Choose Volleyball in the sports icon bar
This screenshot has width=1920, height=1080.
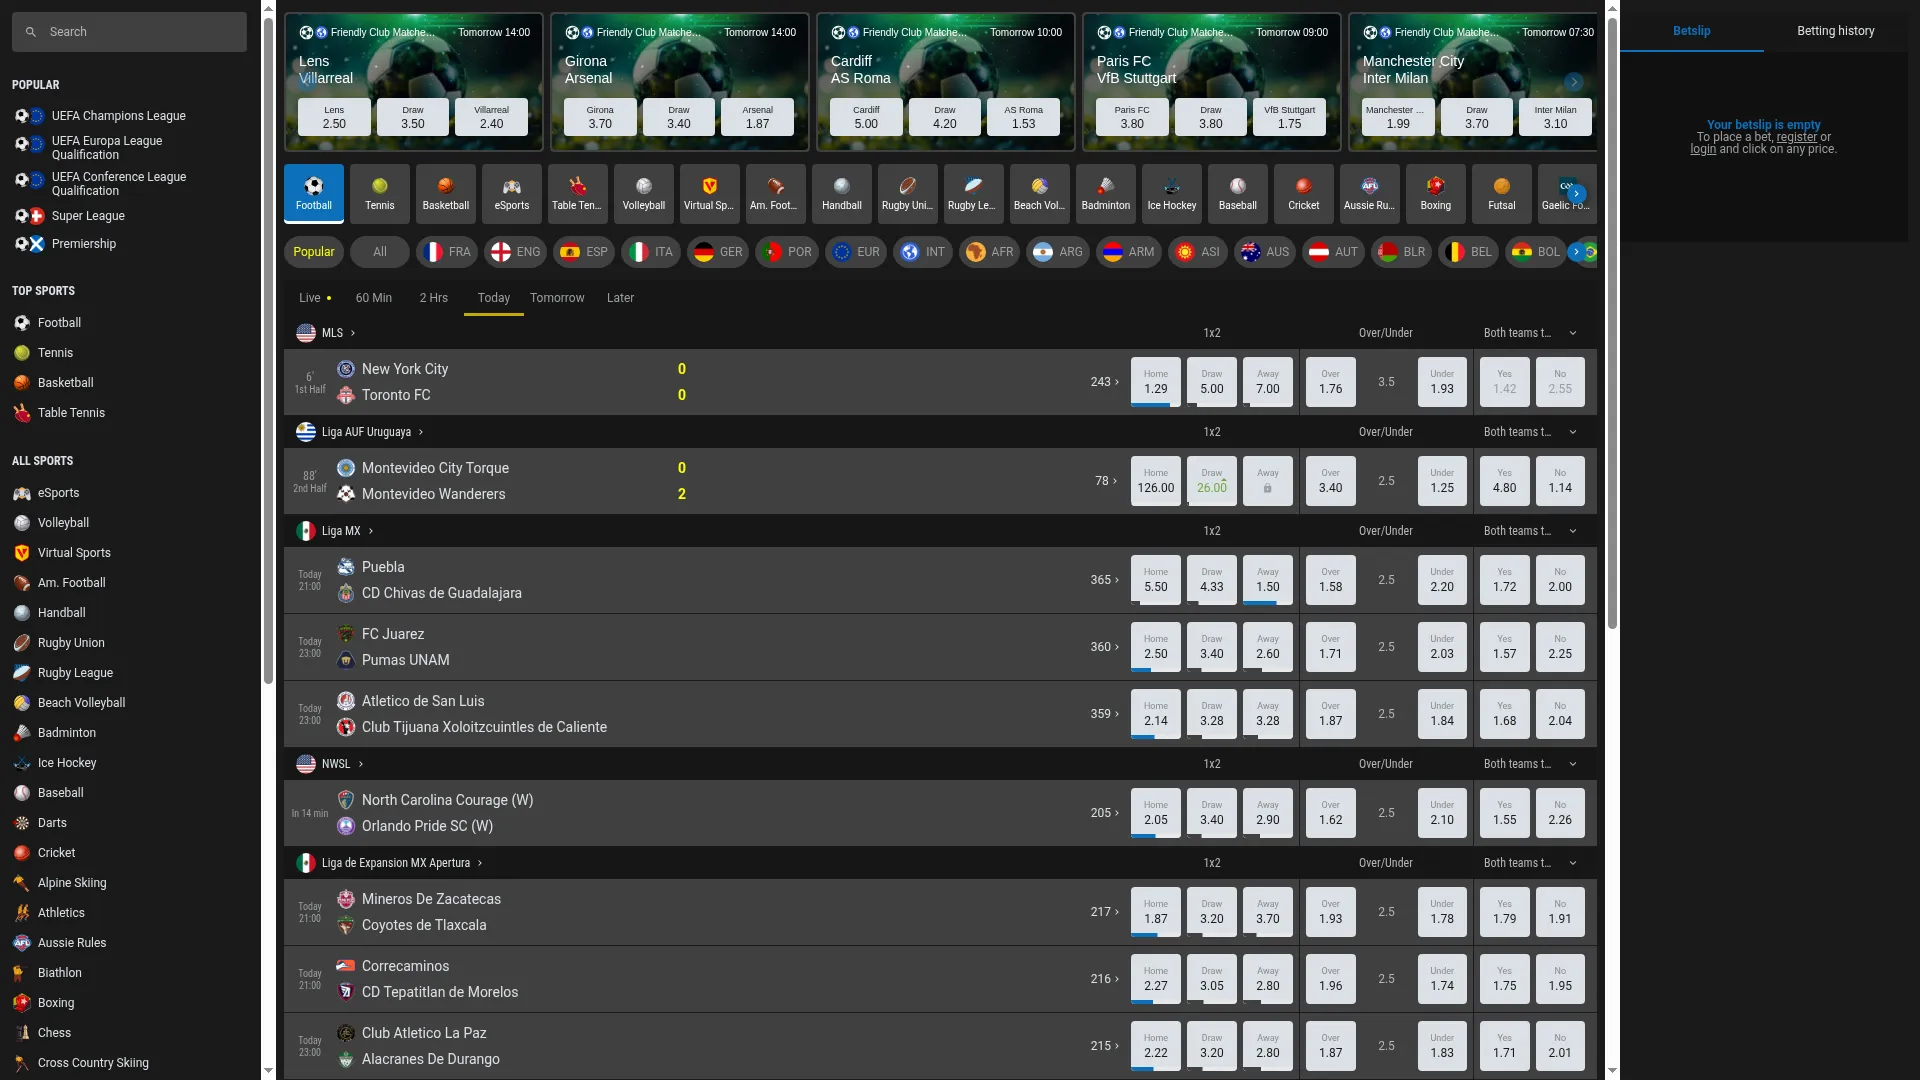pyautogui.click(x=644, y=193)
